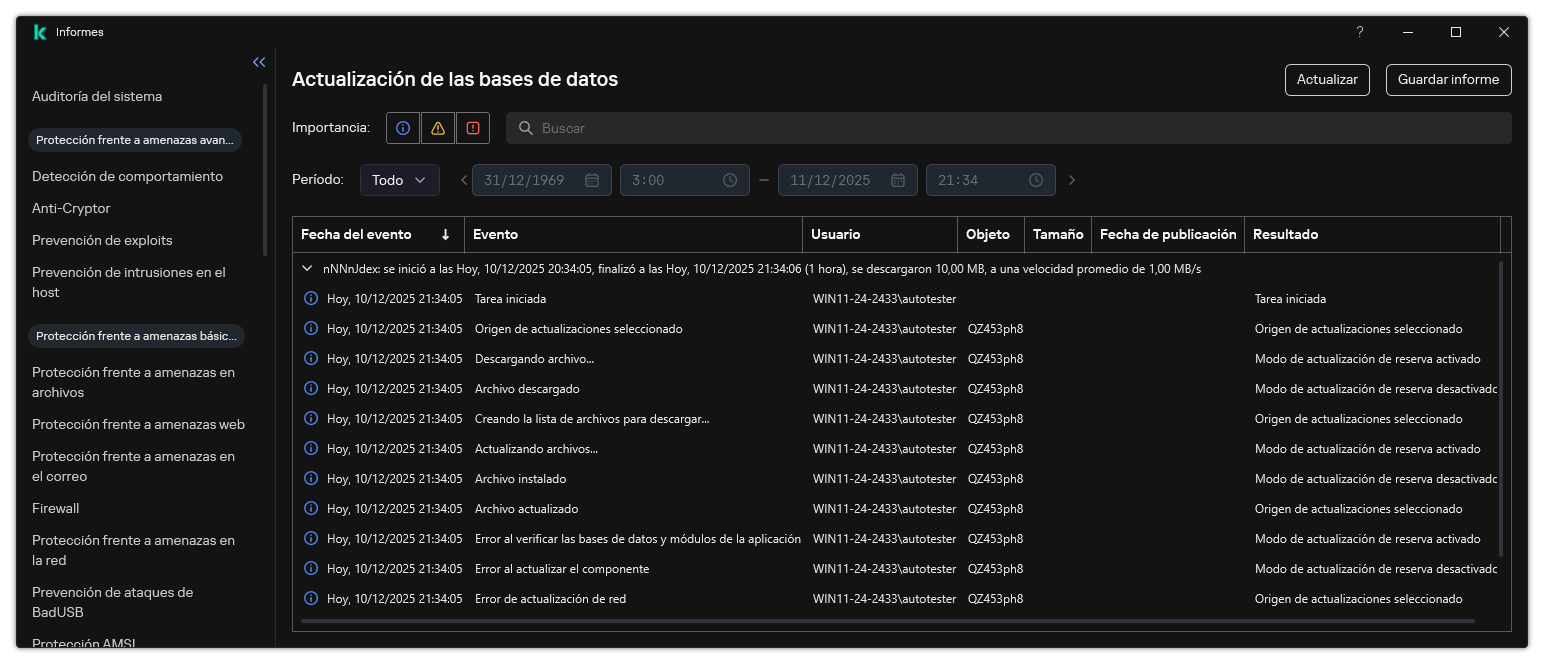Image resolution: width=1544 pixels, height=664 pixels.
Task: Toggle the critical importance filter
Action: click(x=473, y=128)
